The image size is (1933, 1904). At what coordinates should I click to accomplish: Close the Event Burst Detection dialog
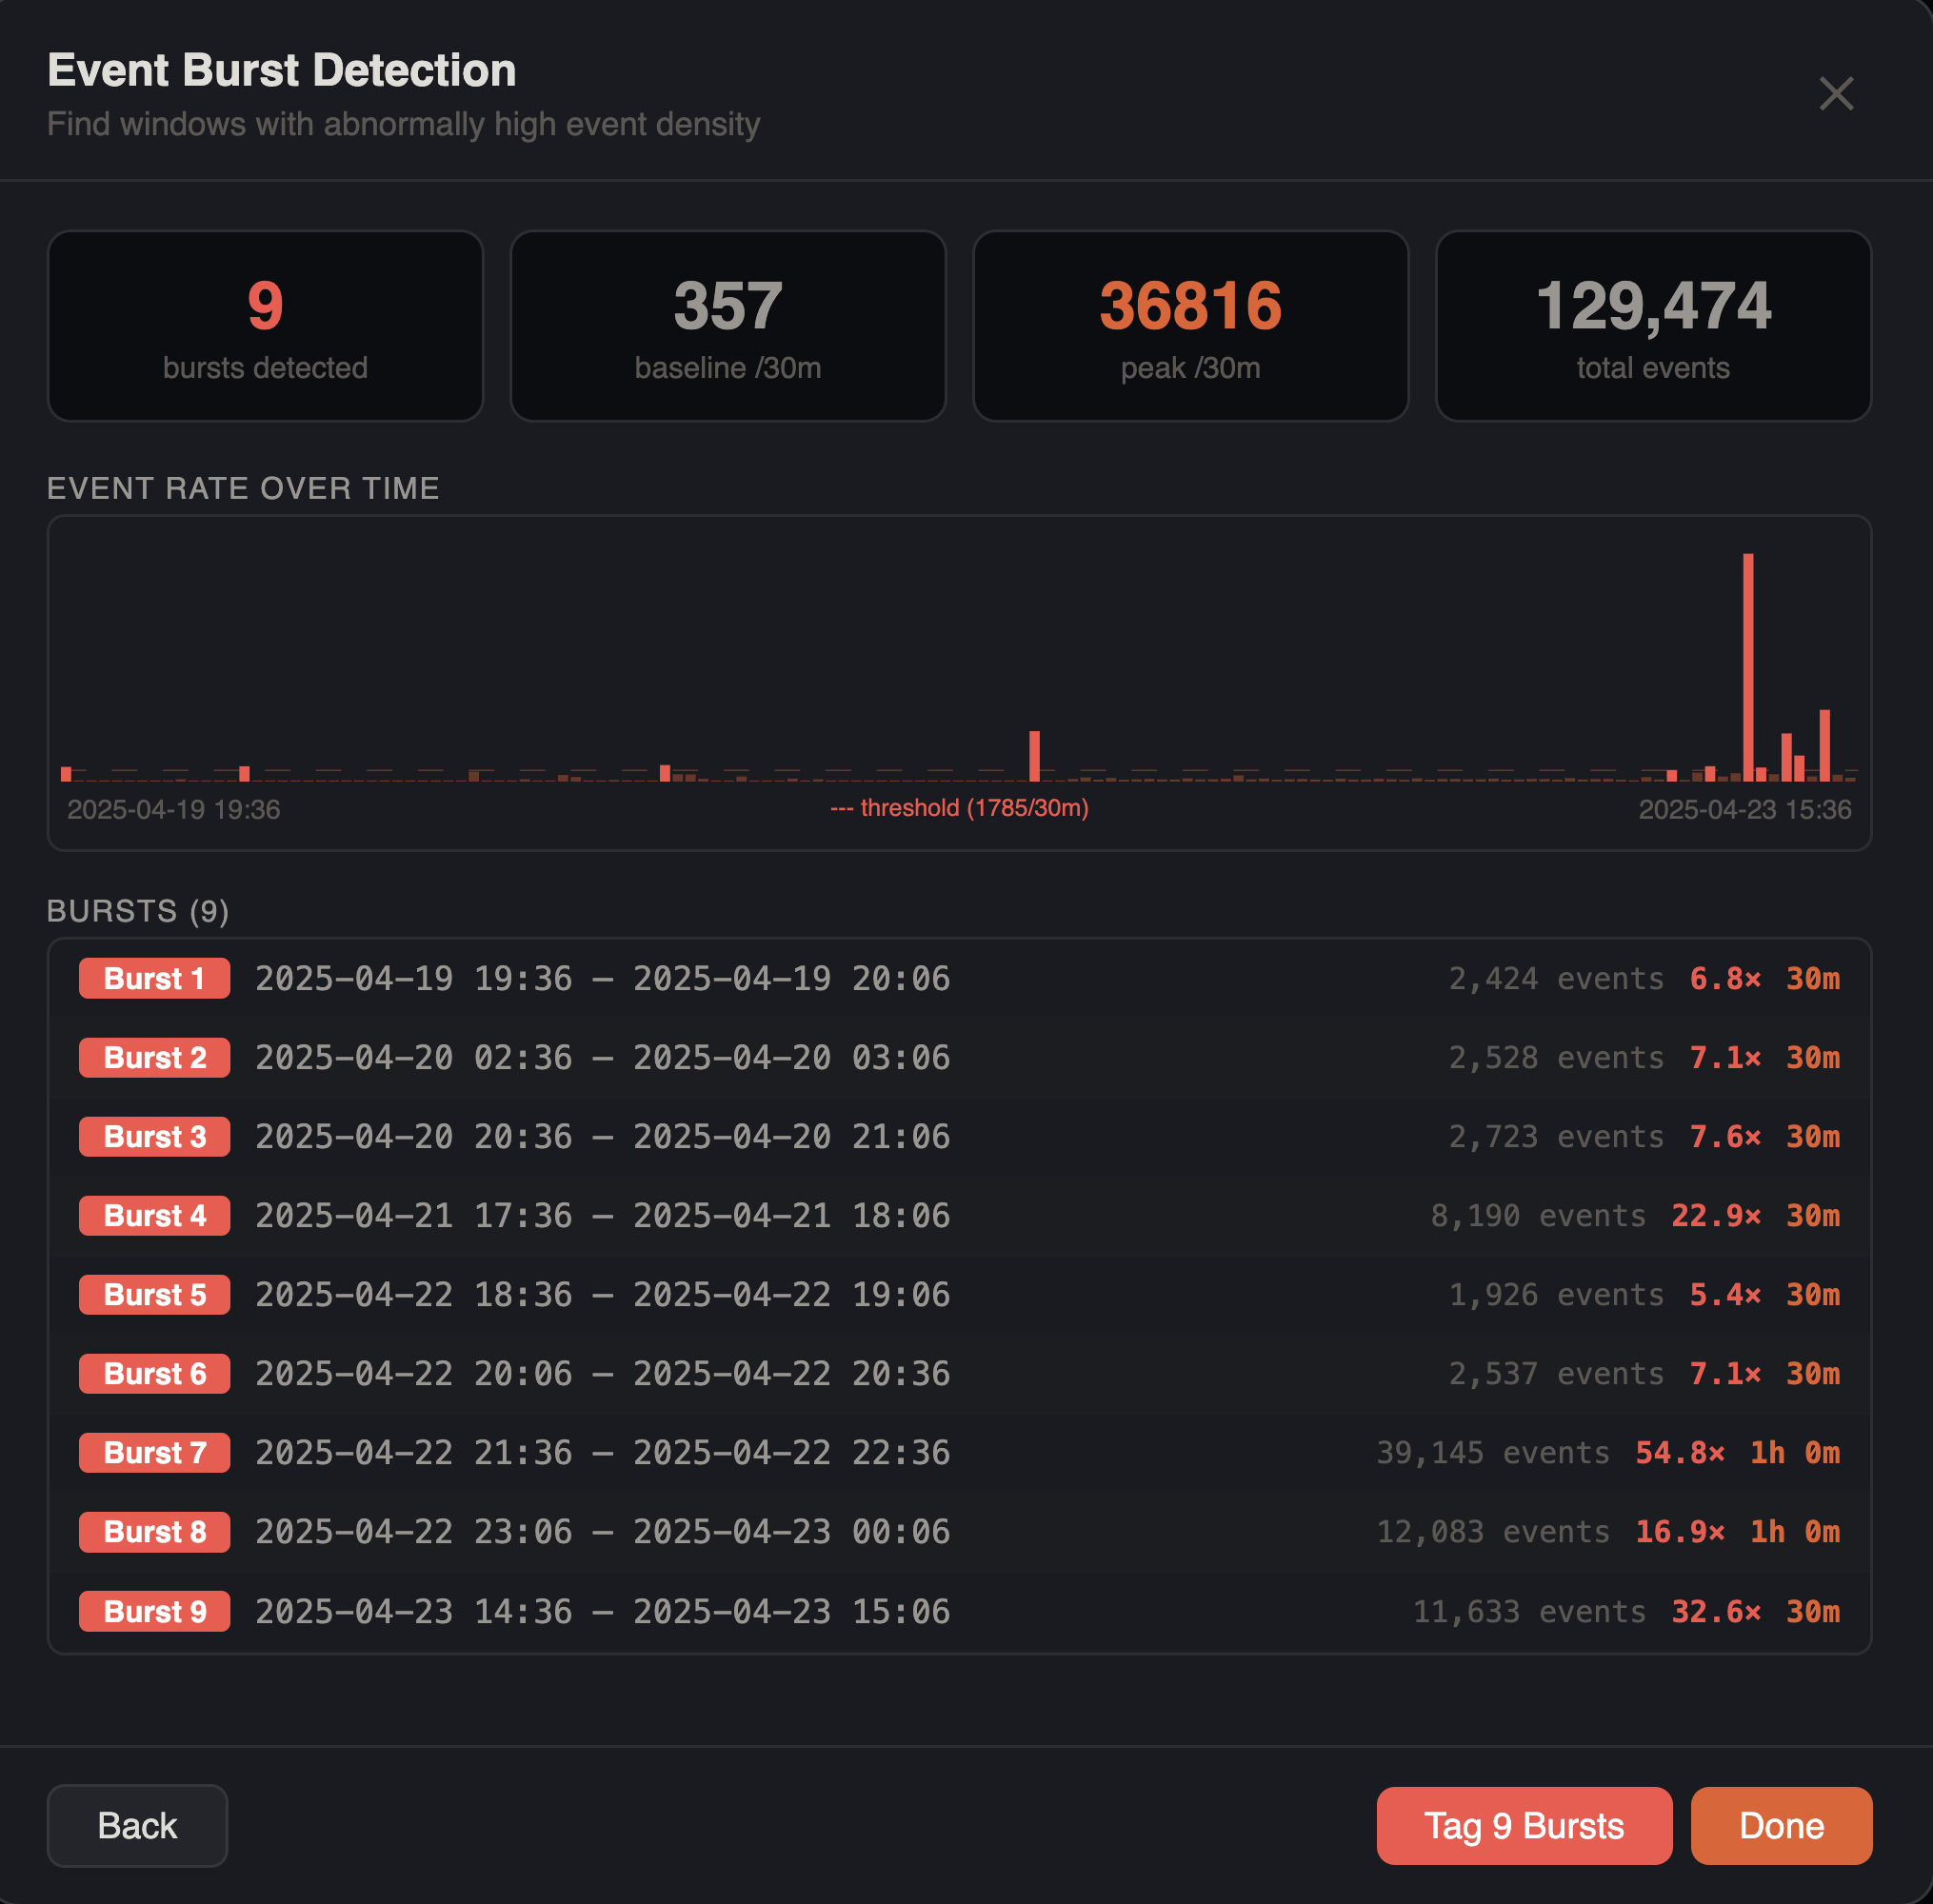pos(1836,94)
